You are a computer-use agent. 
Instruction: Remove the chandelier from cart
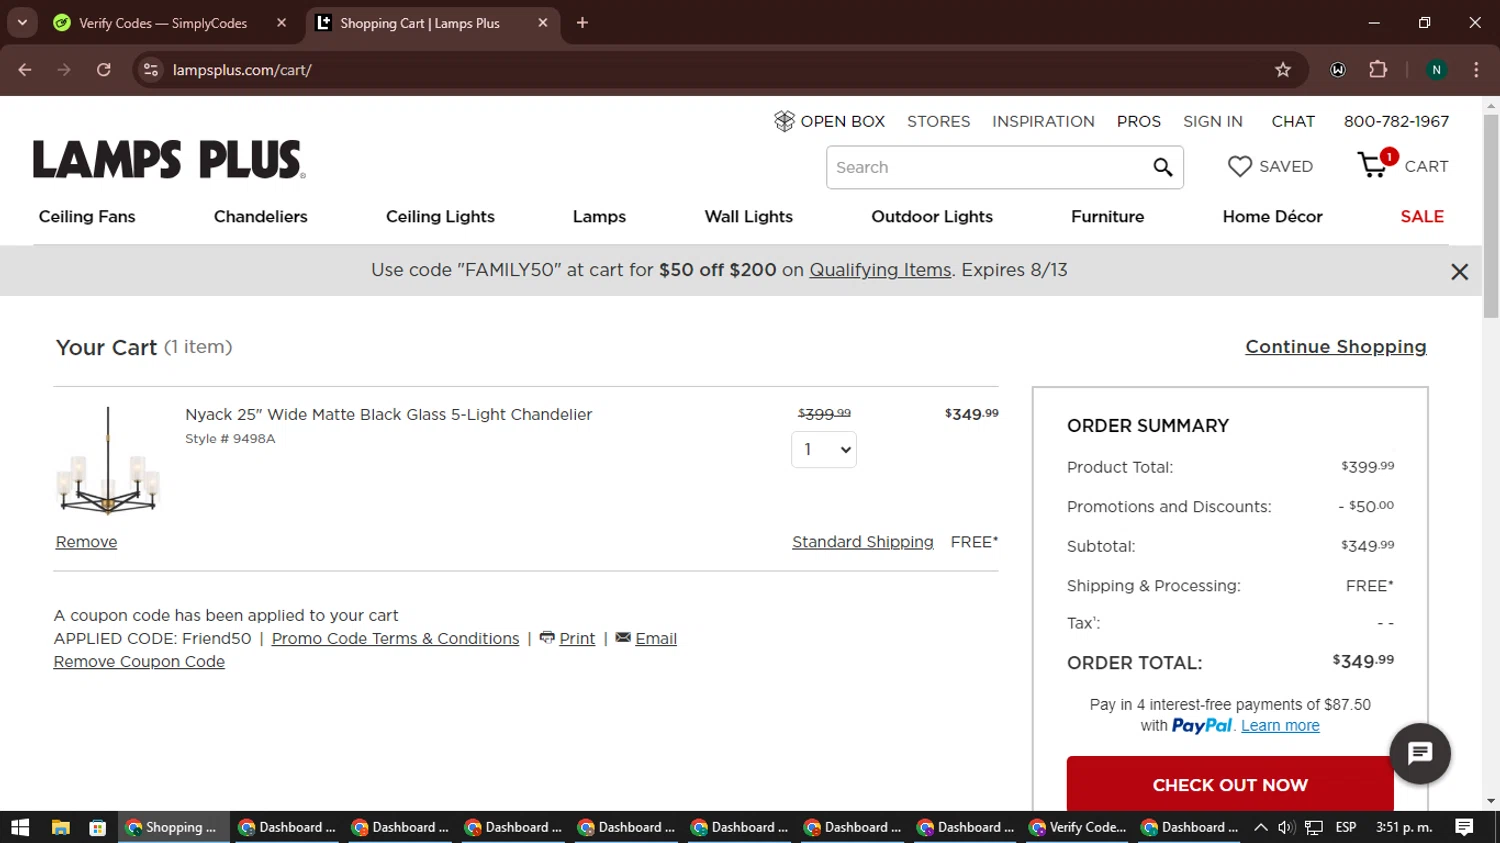(86, 541)
